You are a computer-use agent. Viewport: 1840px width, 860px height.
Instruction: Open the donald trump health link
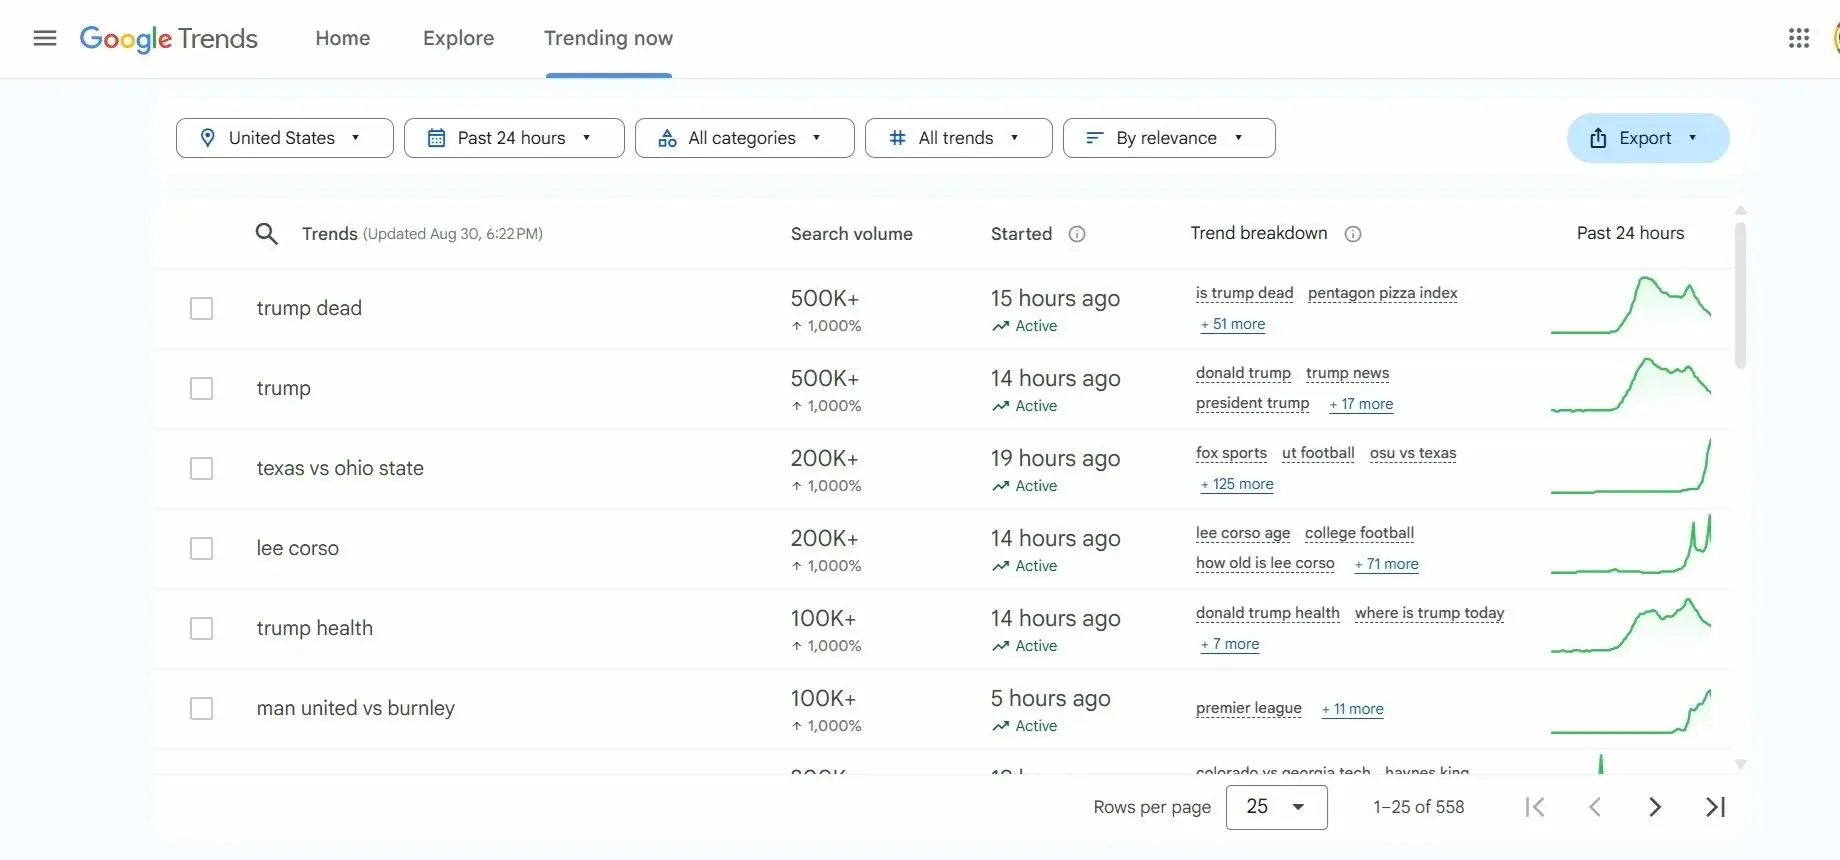(x=1268, y=613)
